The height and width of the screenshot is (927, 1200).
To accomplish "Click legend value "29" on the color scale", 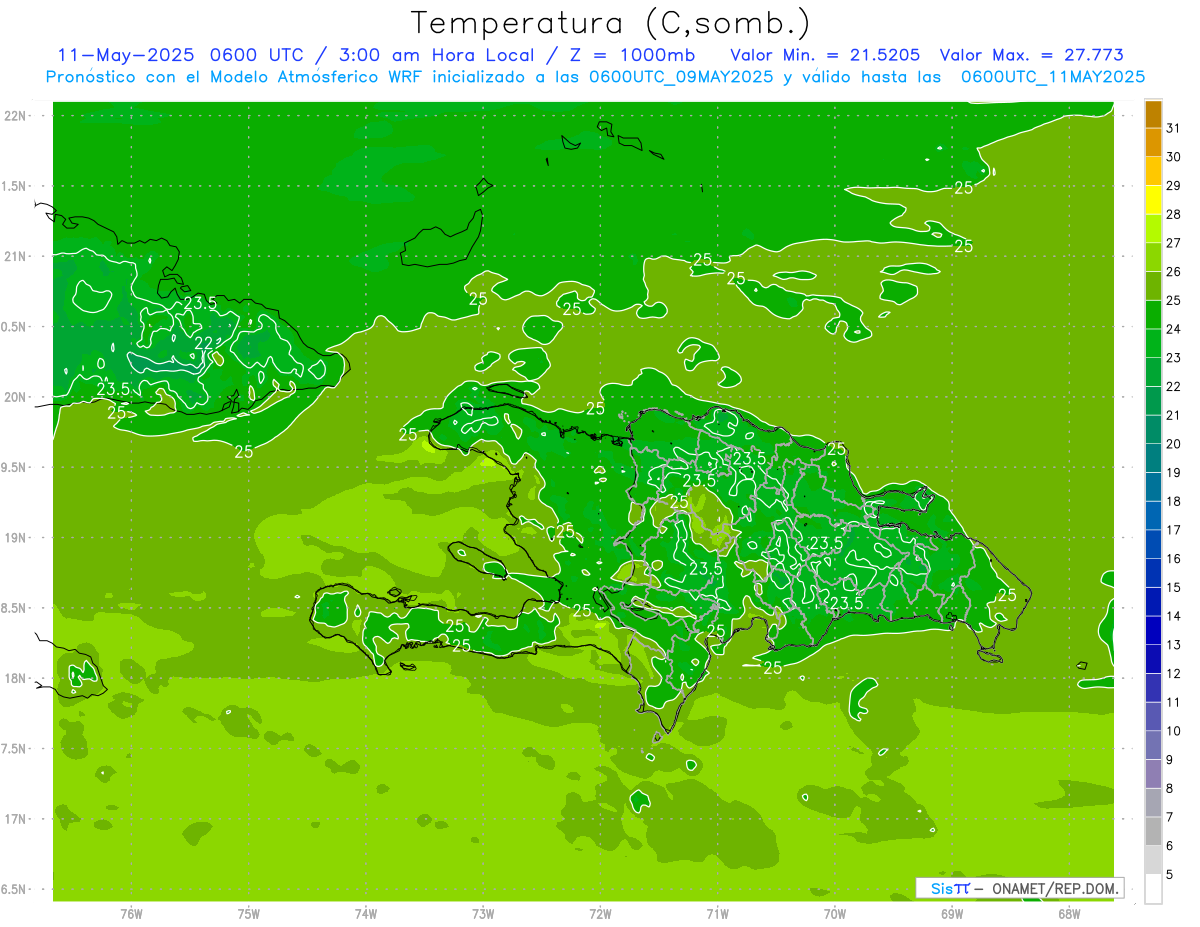I will tap(1174, 185).
